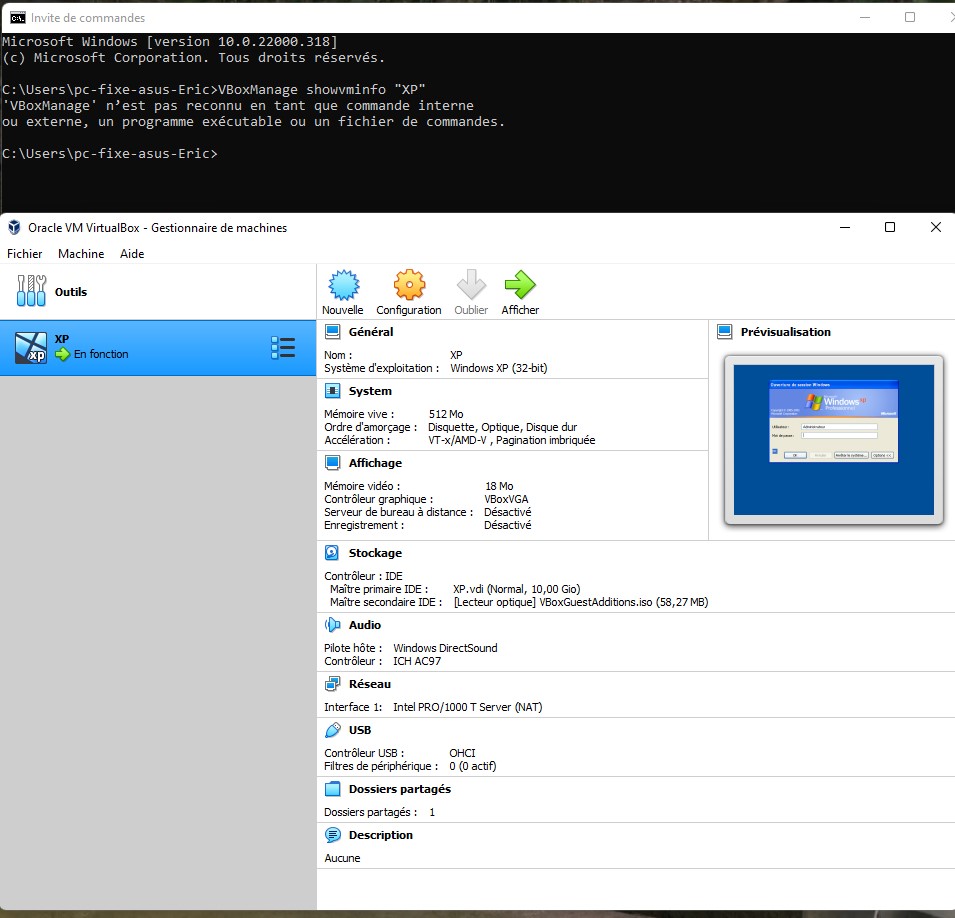Click the Général section icon
This screenshot has height=918, width=955.
[x=333, y=332]
